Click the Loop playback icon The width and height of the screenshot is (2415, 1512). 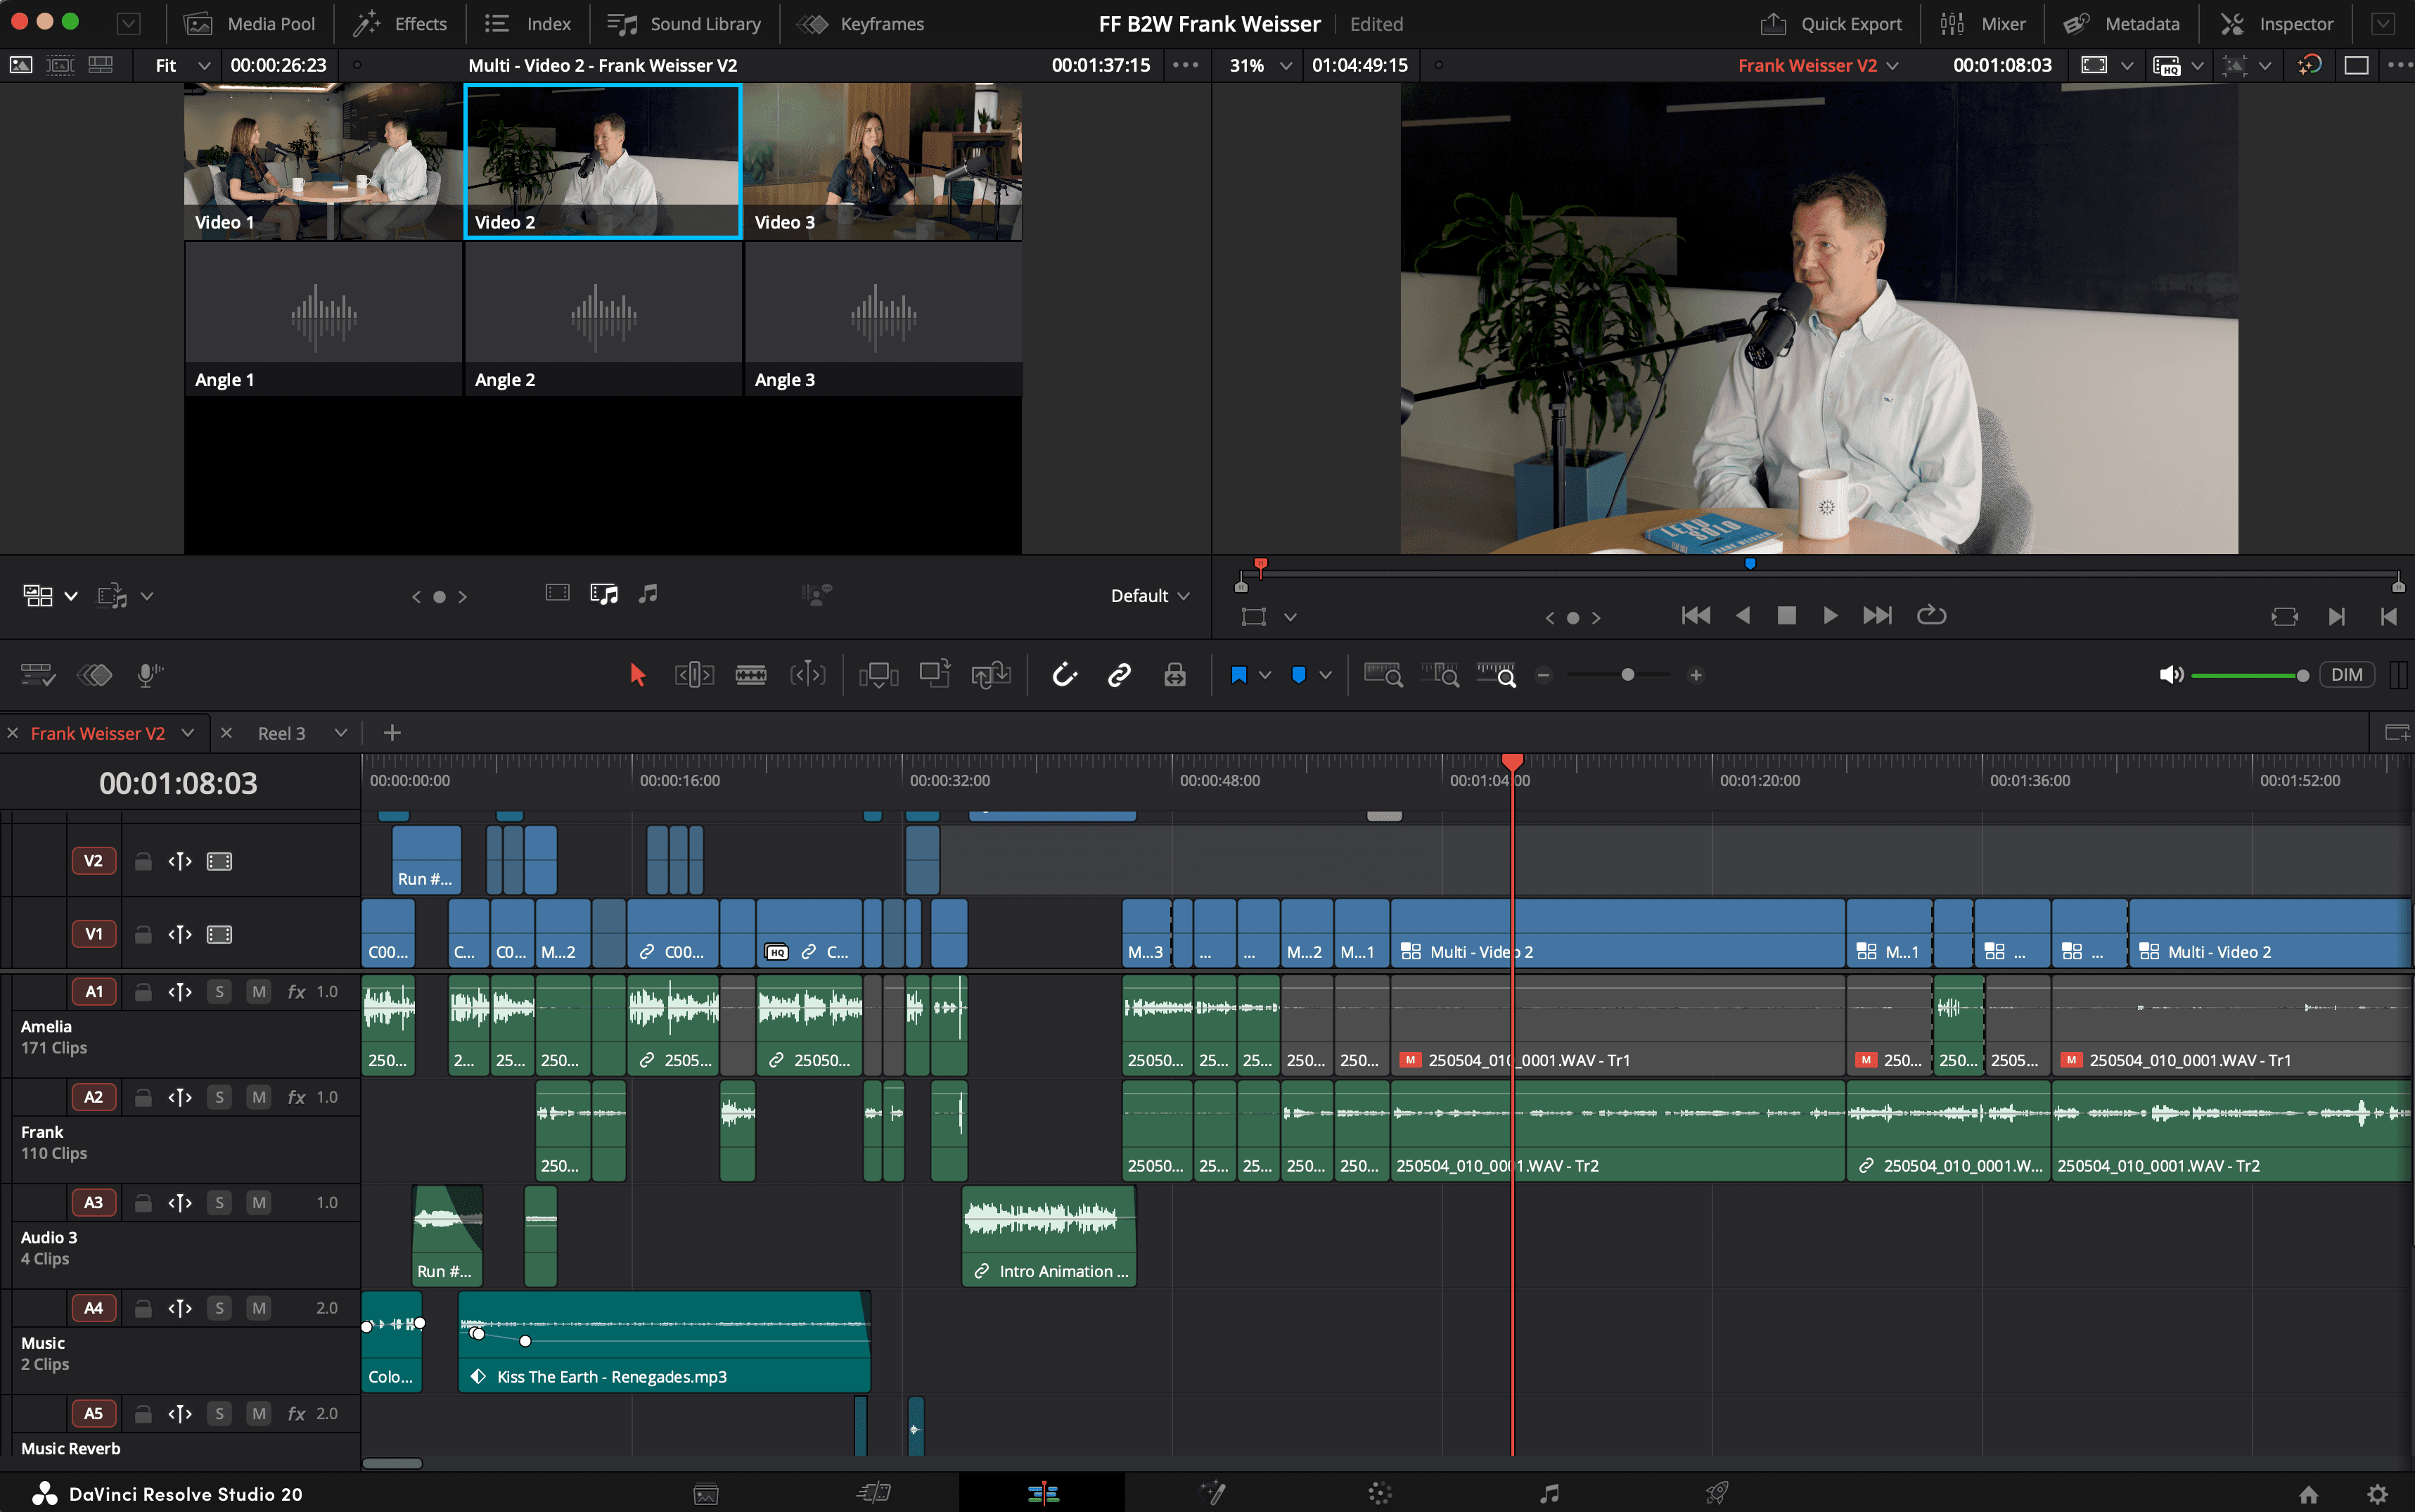(1931, 615)
